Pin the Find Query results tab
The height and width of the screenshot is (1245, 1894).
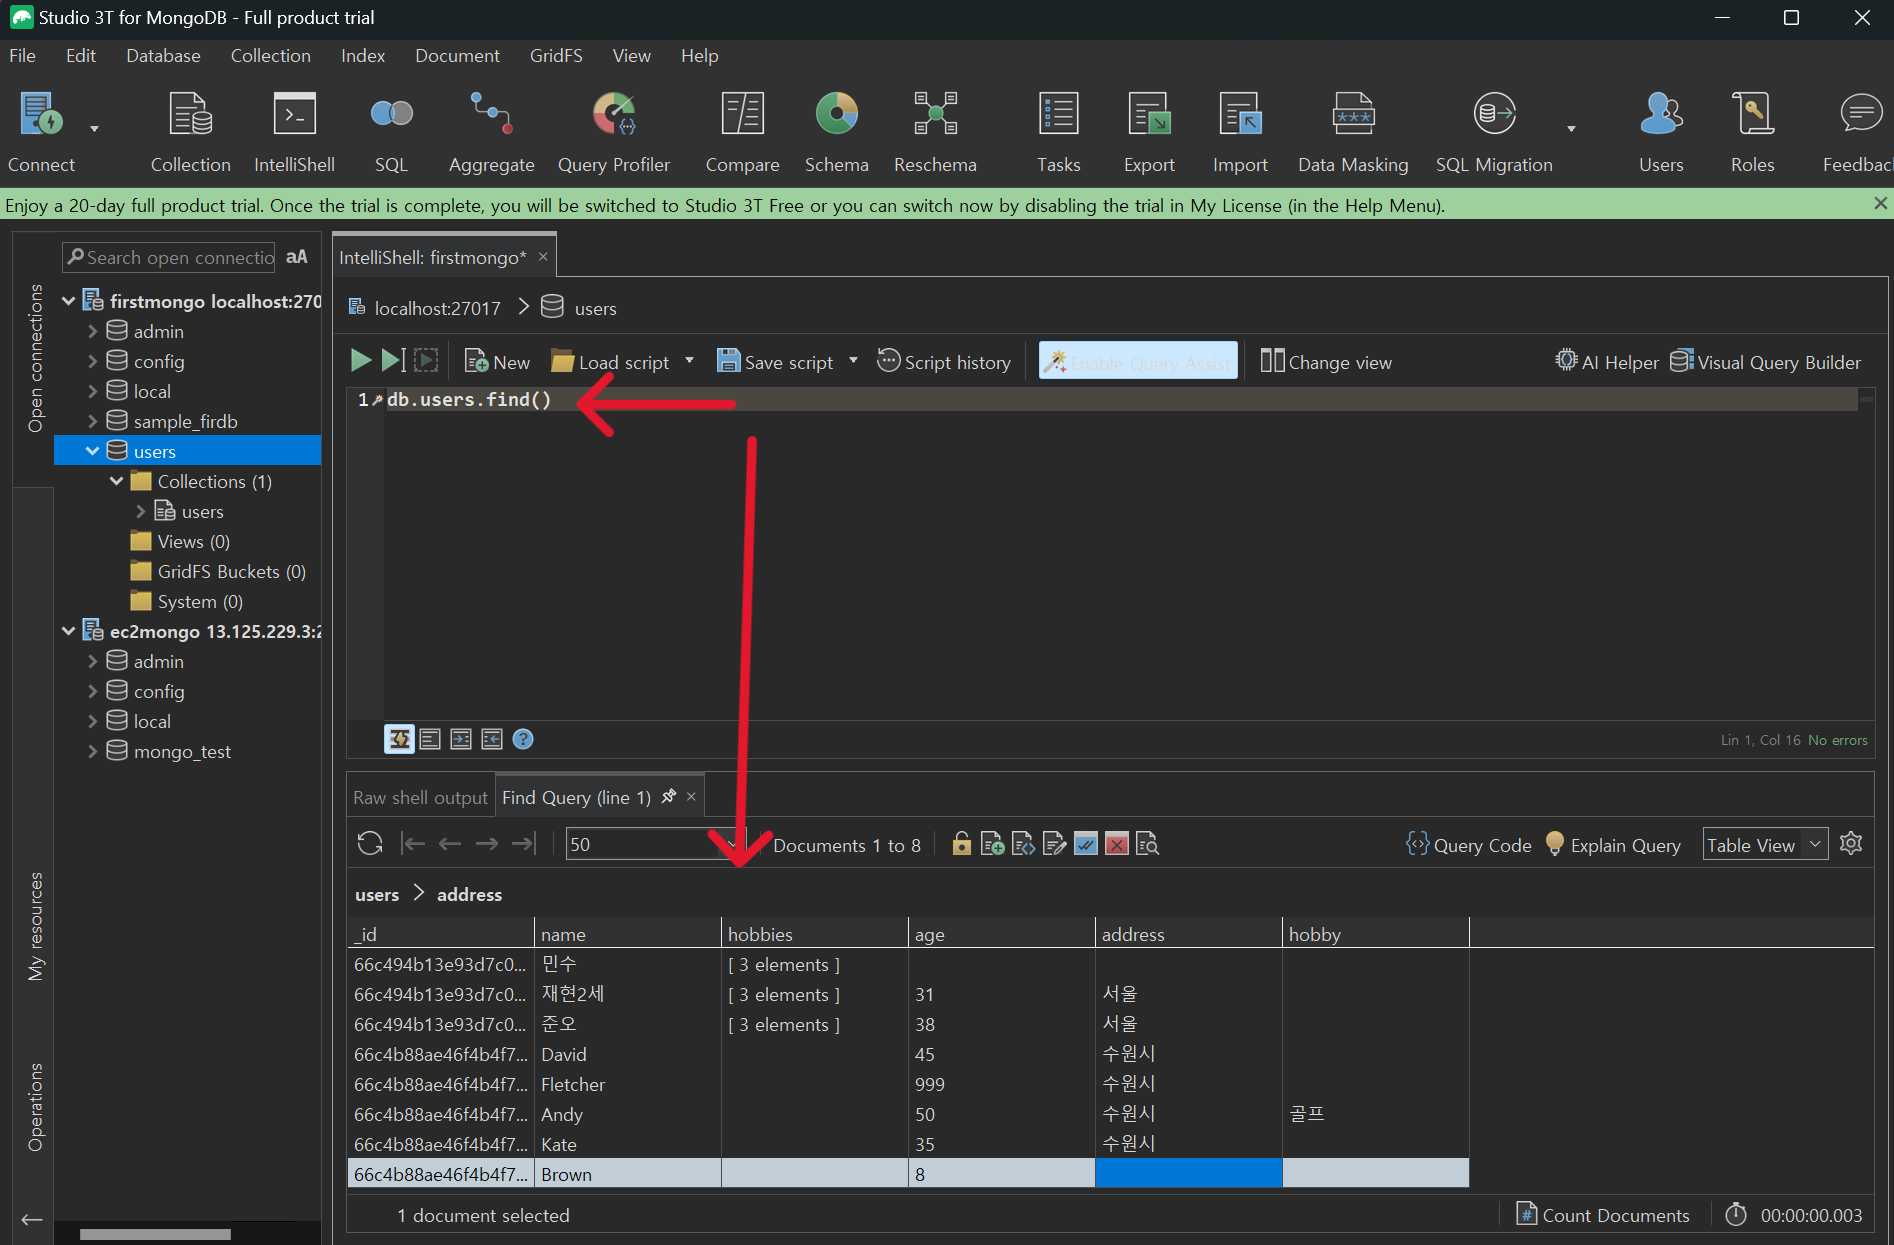point(669,796)
